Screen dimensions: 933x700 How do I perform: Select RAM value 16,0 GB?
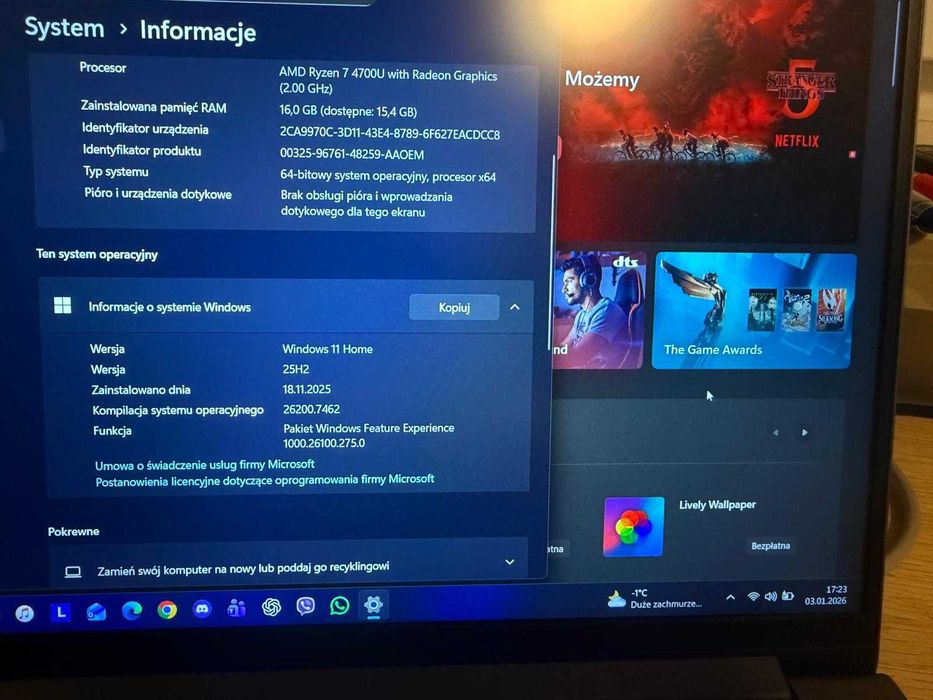tap(348, 111)
